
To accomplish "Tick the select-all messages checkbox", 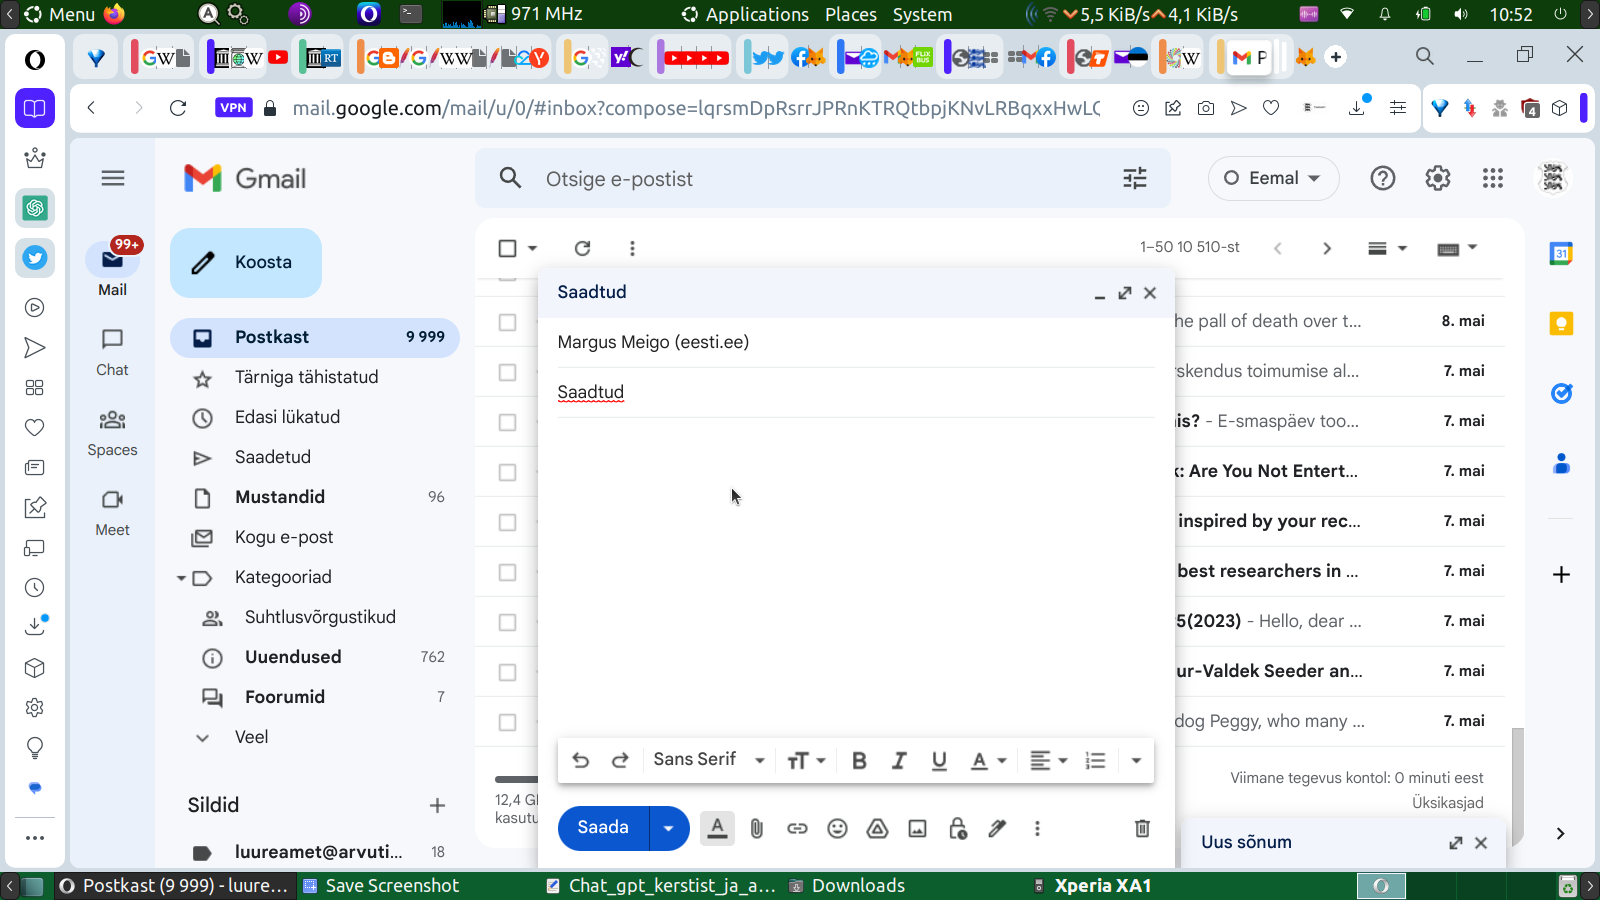I will click(507, 248).
